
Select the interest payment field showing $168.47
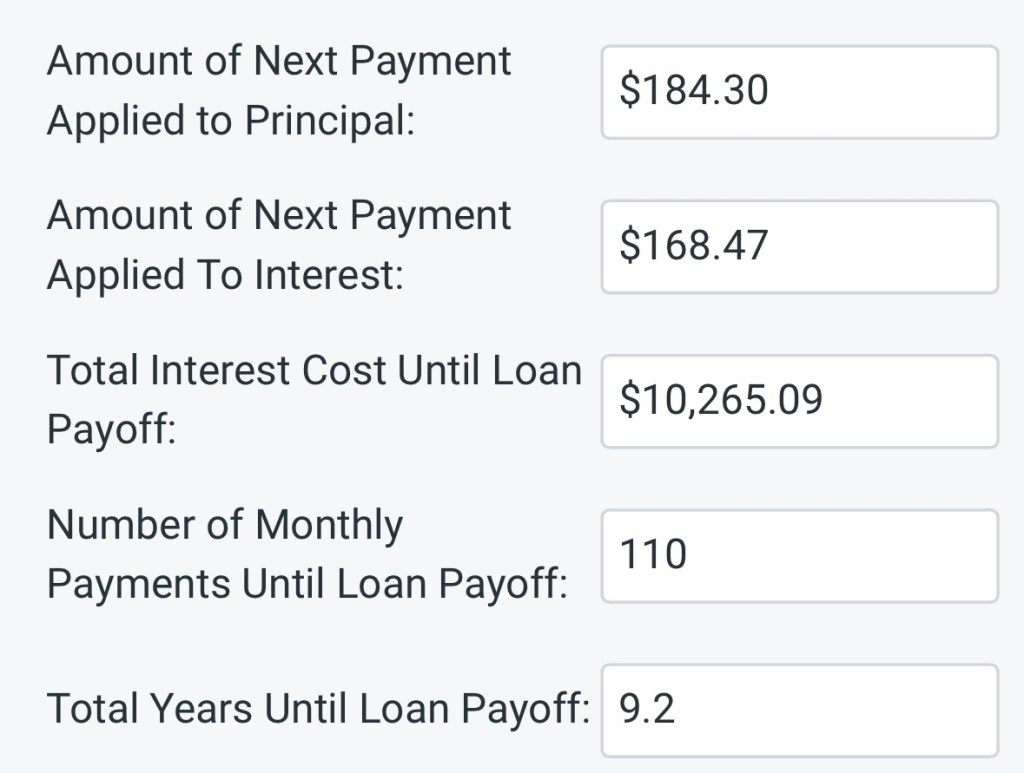[x=799, y=247]
